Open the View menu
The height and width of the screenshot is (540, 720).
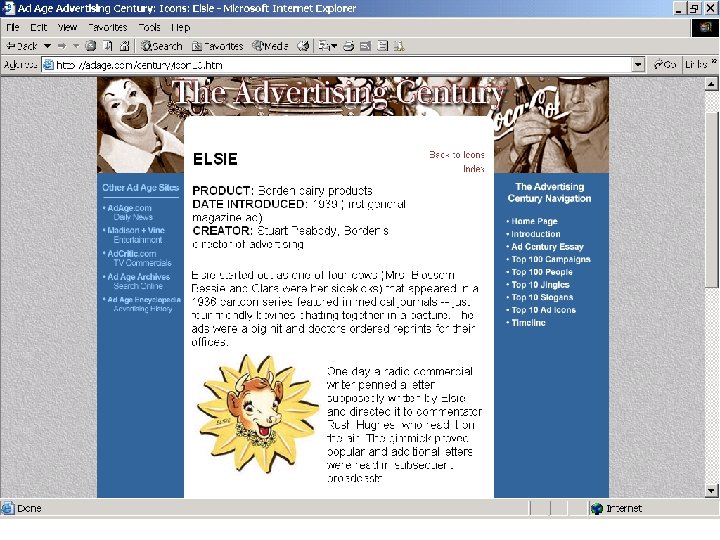[x=67, y=28]
